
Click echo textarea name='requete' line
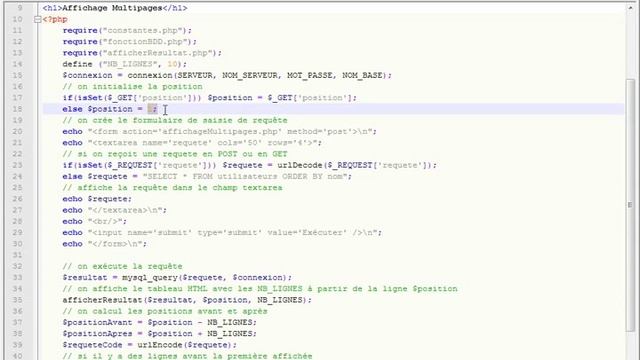tap(192, 143)
